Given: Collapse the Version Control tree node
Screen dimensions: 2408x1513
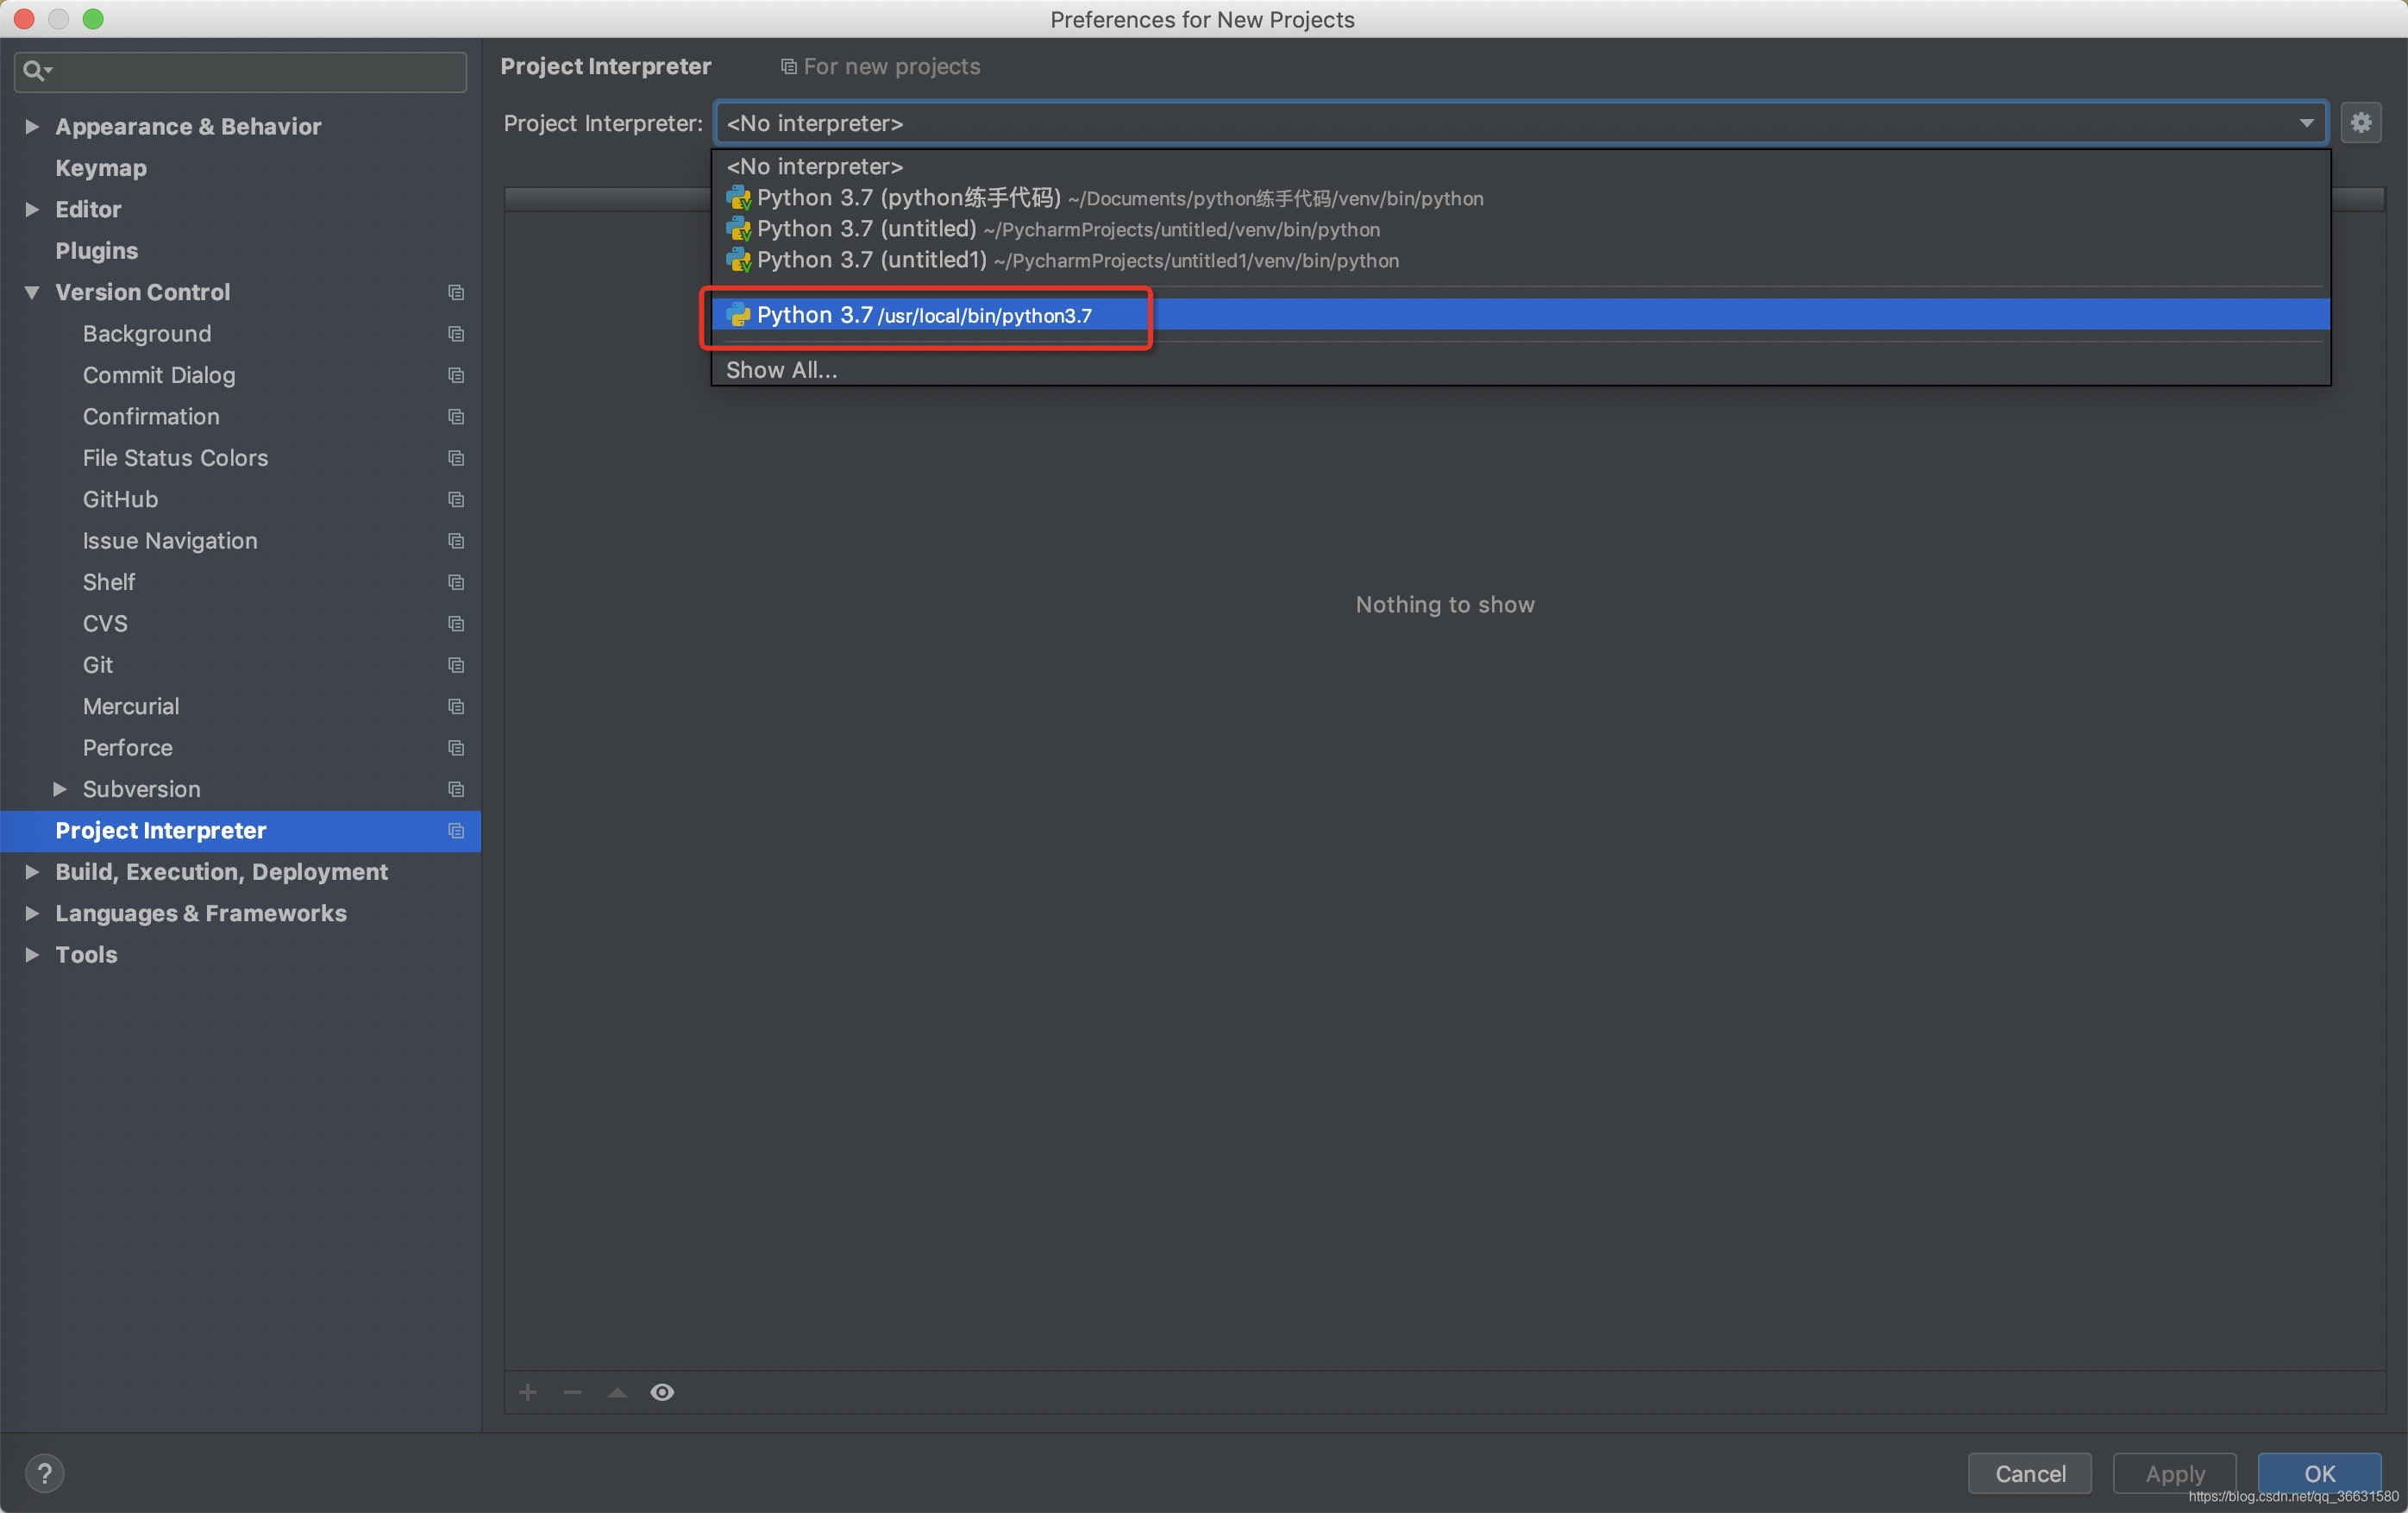Looking at the screenshot, I should coord(32,292).
